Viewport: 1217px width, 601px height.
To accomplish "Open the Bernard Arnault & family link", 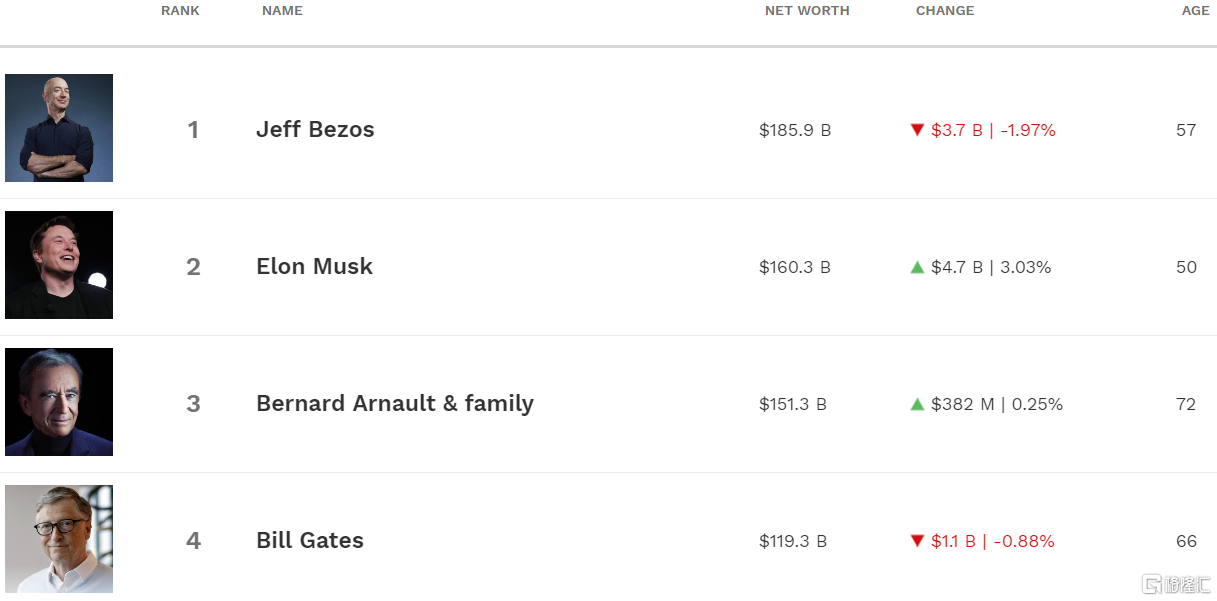I will coord(395,404).
